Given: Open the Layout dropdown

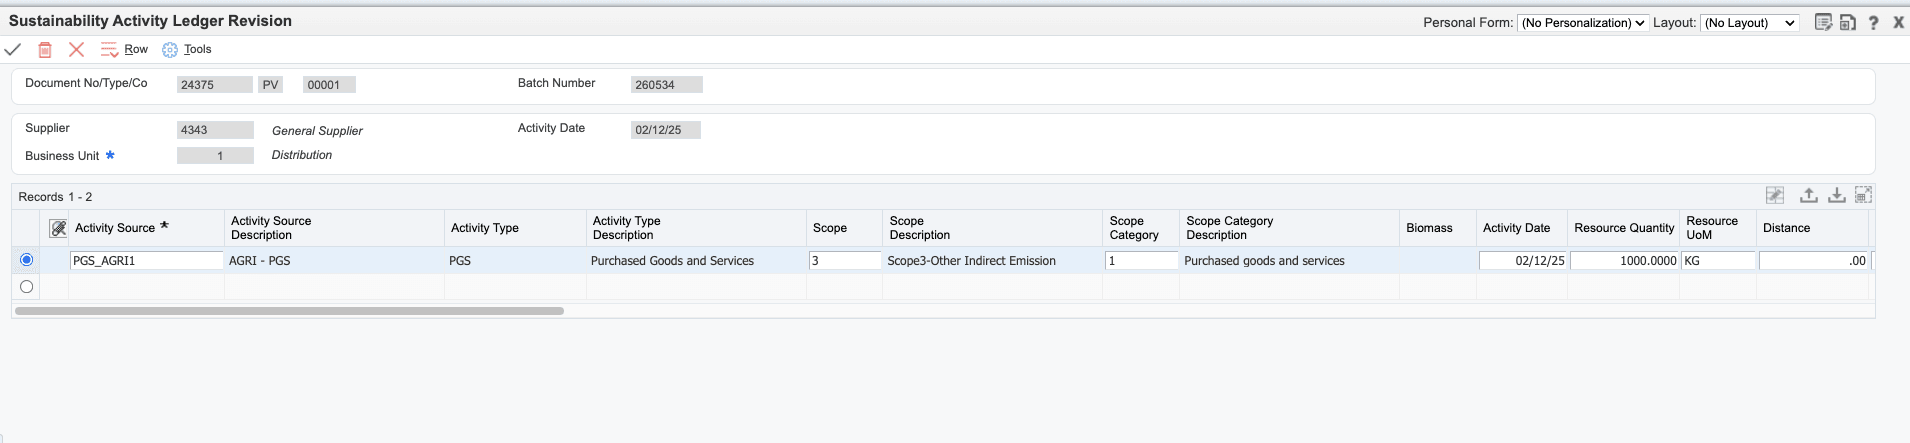Looking at the screenshot, I should [1750, 23].
